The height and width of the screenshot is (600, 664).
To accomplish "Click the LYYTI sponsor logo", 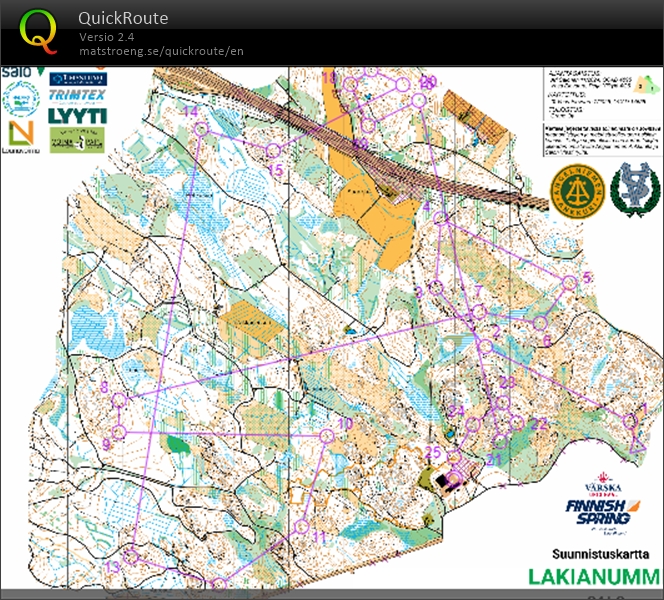I will click(78, 115).
